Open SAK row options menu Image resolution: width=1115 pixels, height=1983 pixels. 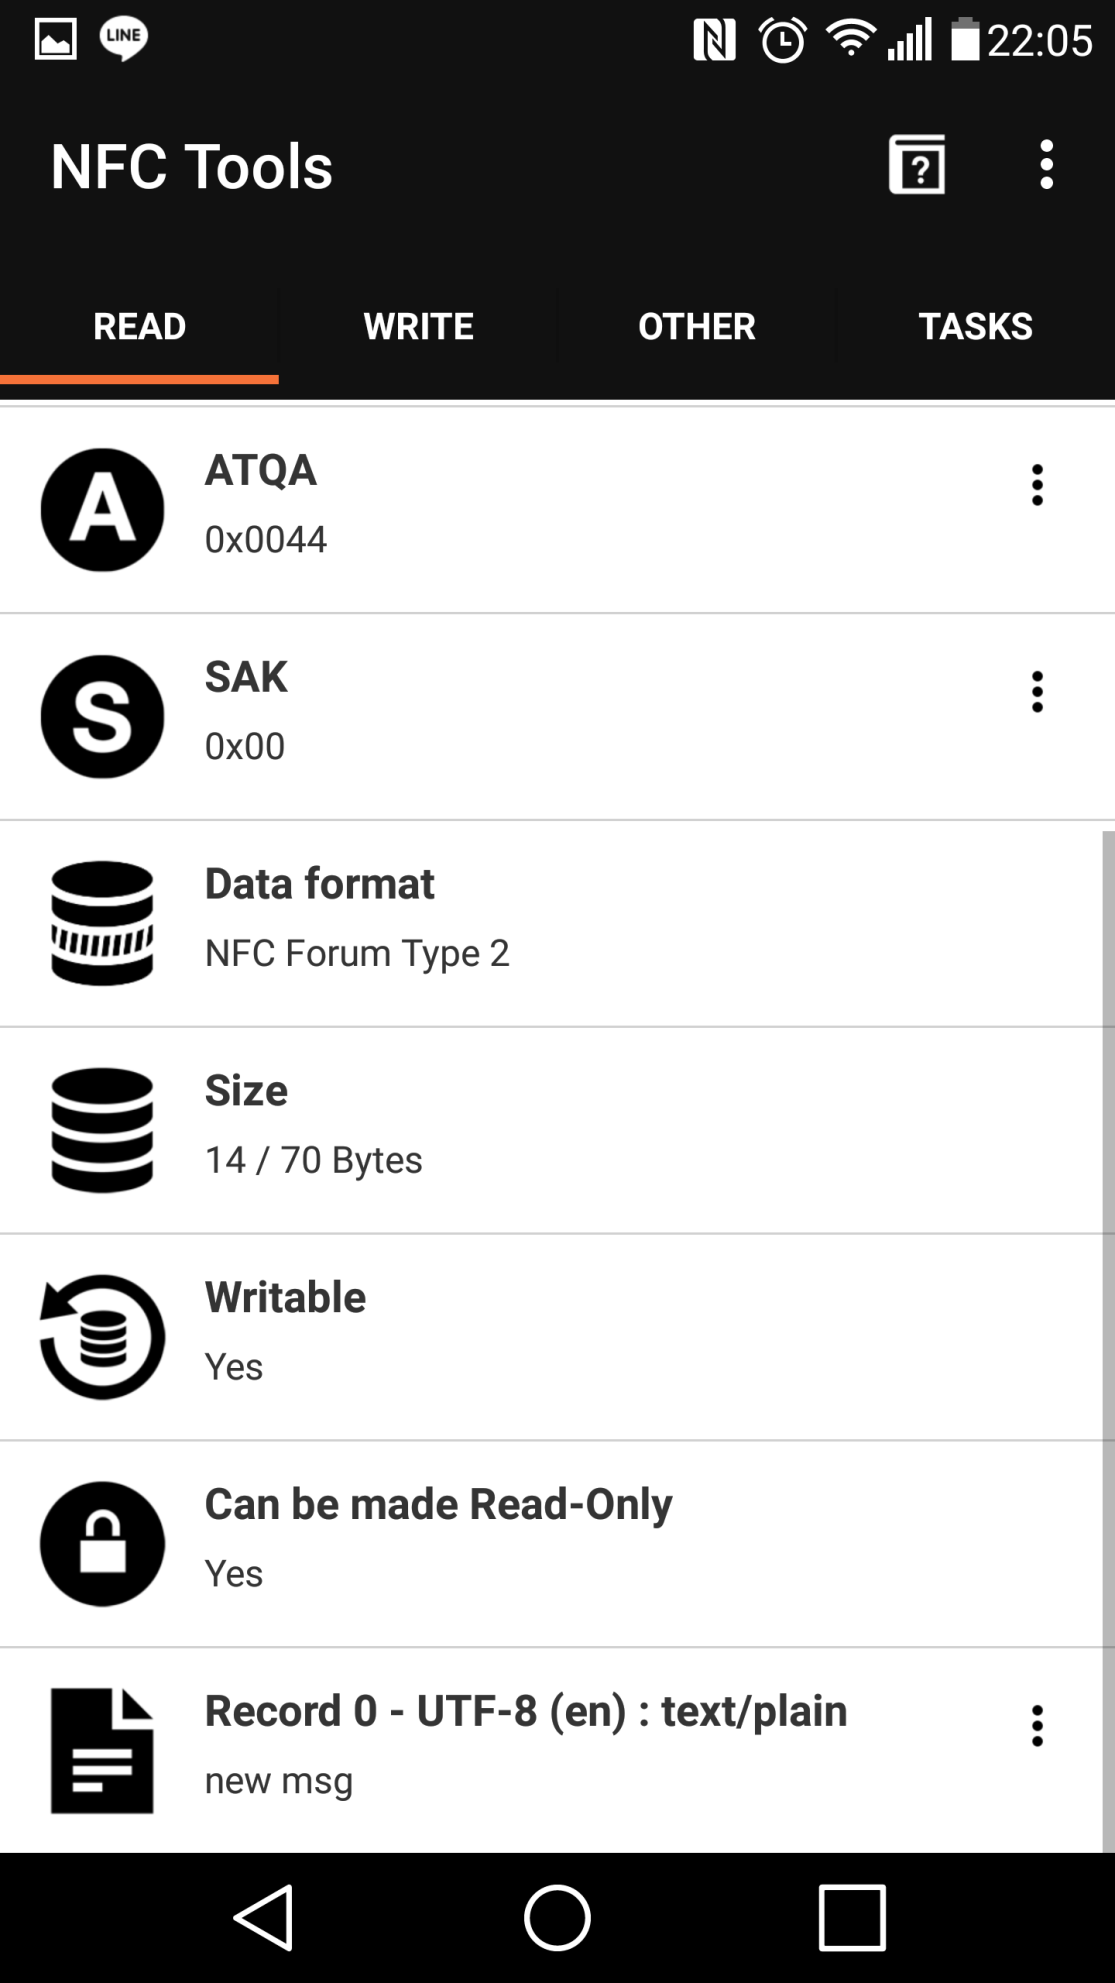pos(1037,692)
